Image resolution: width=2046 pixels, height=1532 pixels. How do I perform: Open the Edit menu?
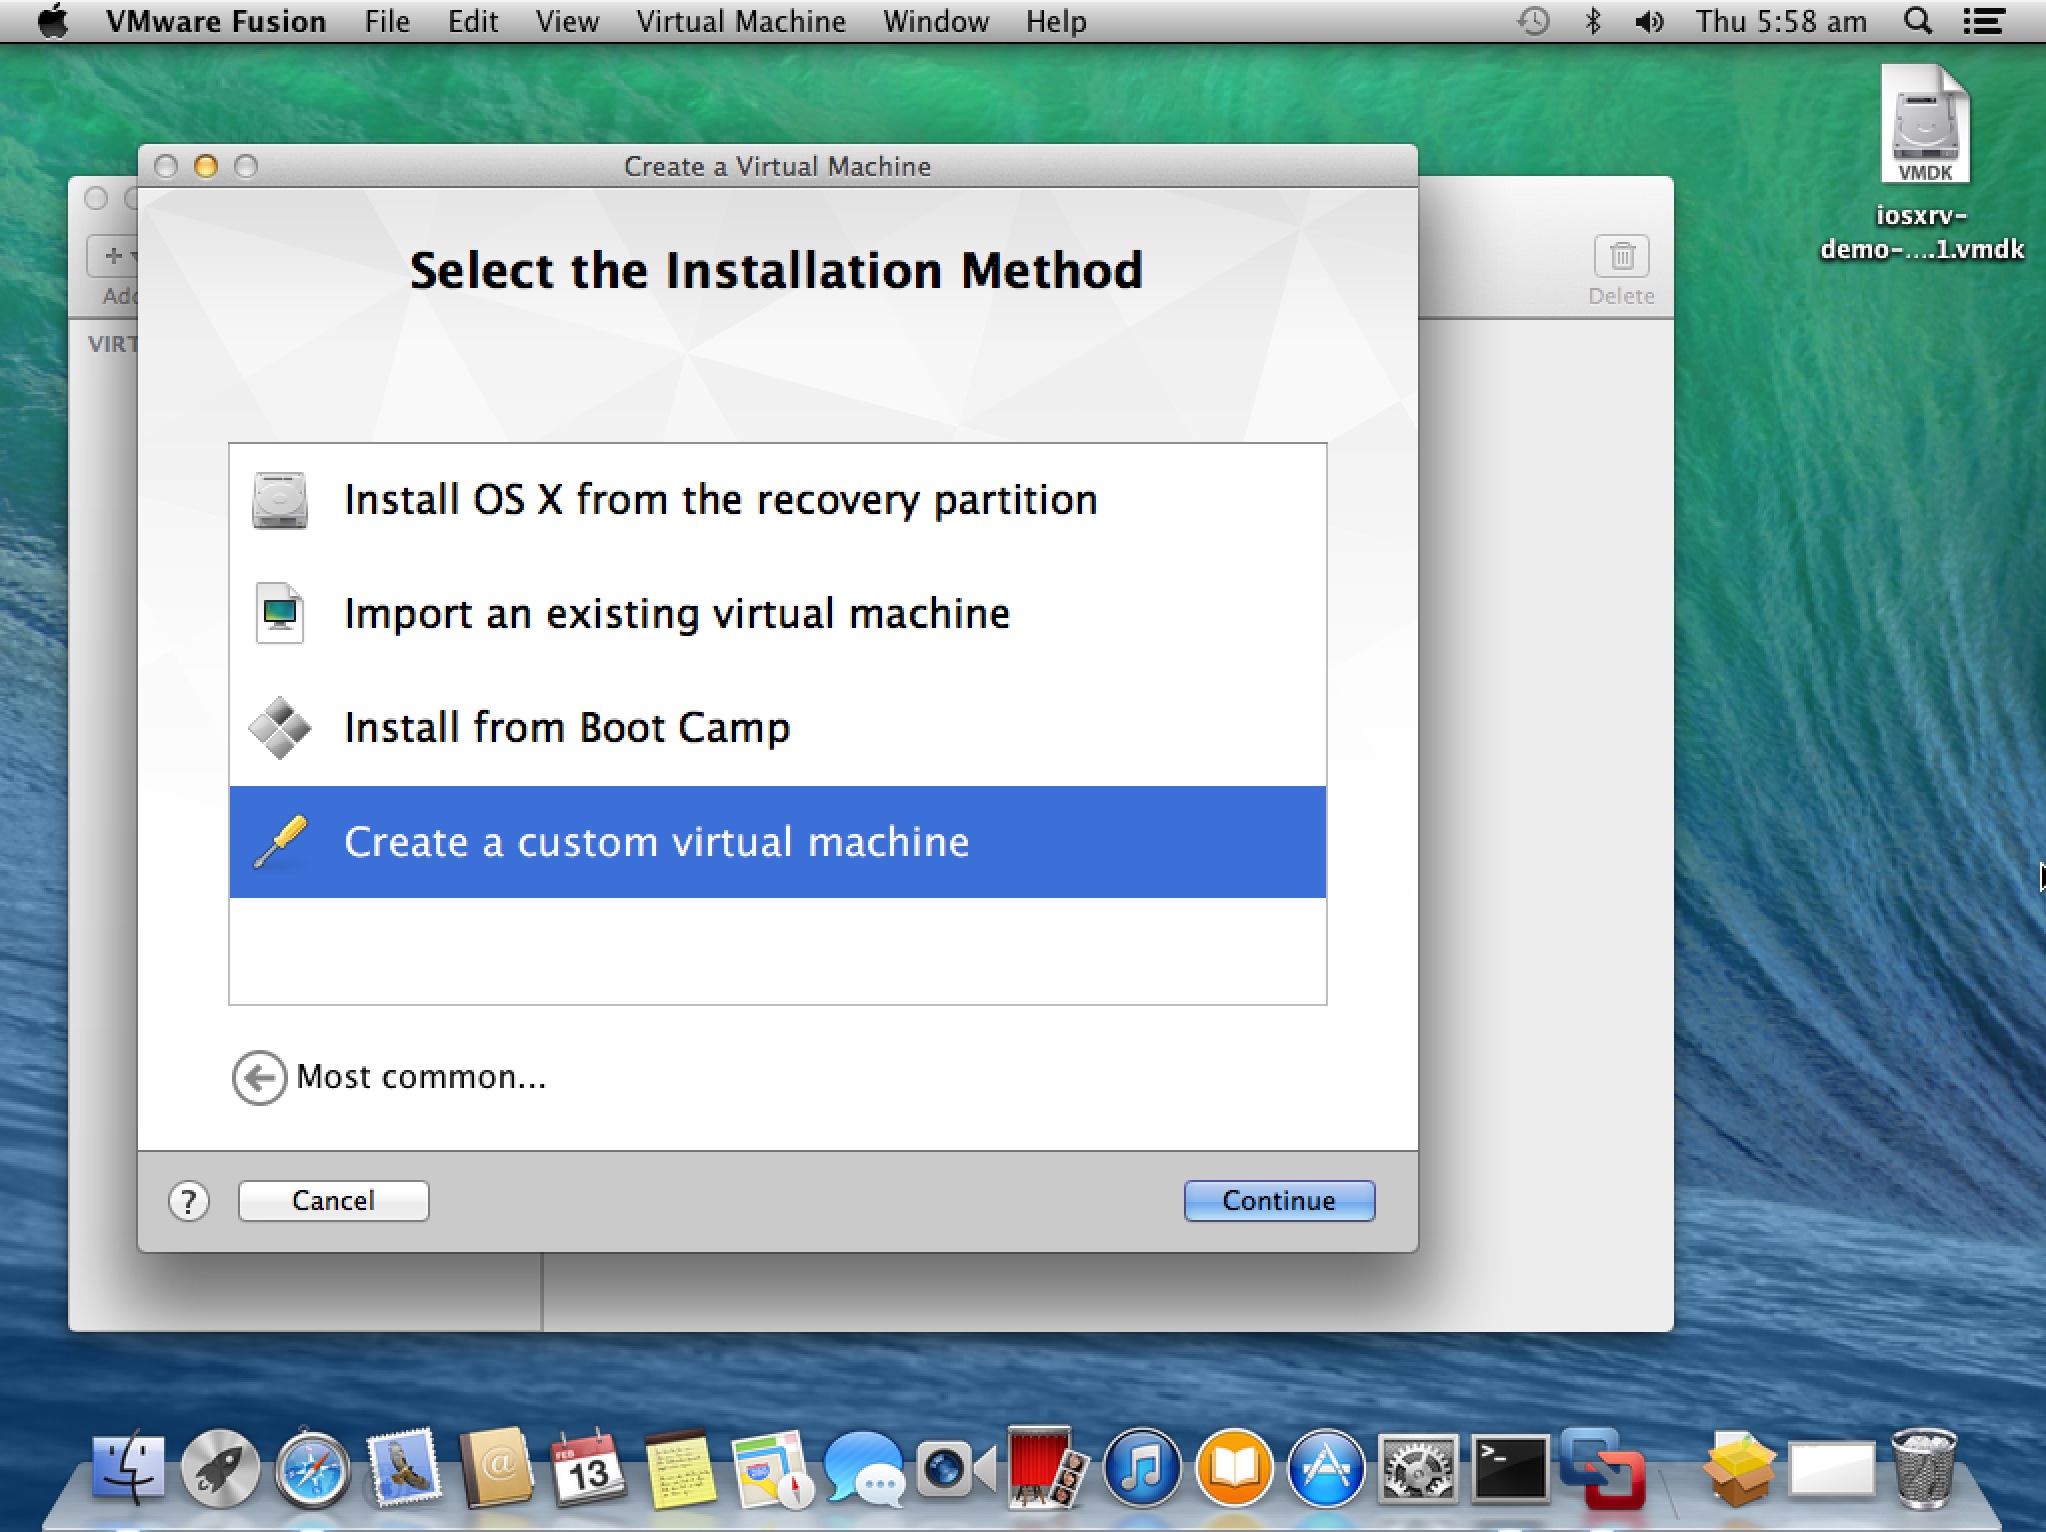click(472, 21)
